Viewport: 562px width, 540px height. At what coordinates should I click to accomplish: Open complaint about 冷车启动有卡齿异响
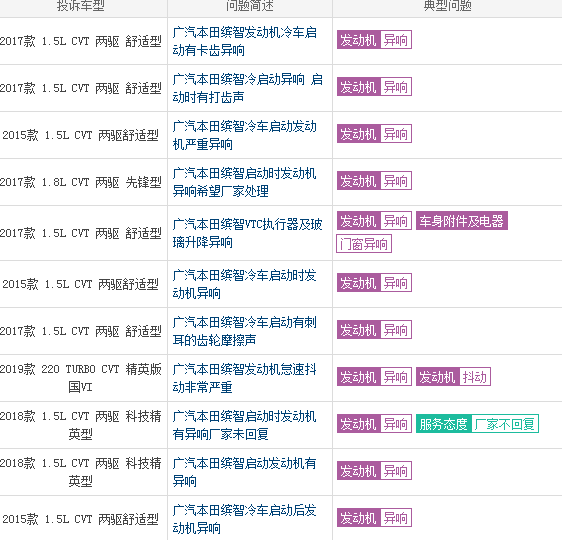[245, 41]
